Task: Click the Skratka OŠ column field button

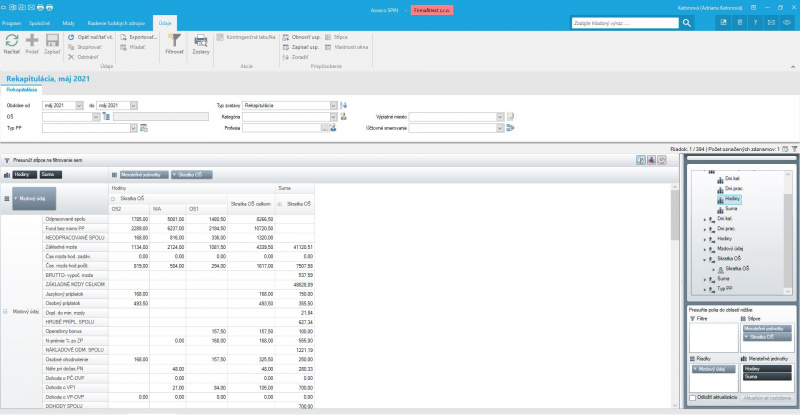Action: click(x=192, y=174)
